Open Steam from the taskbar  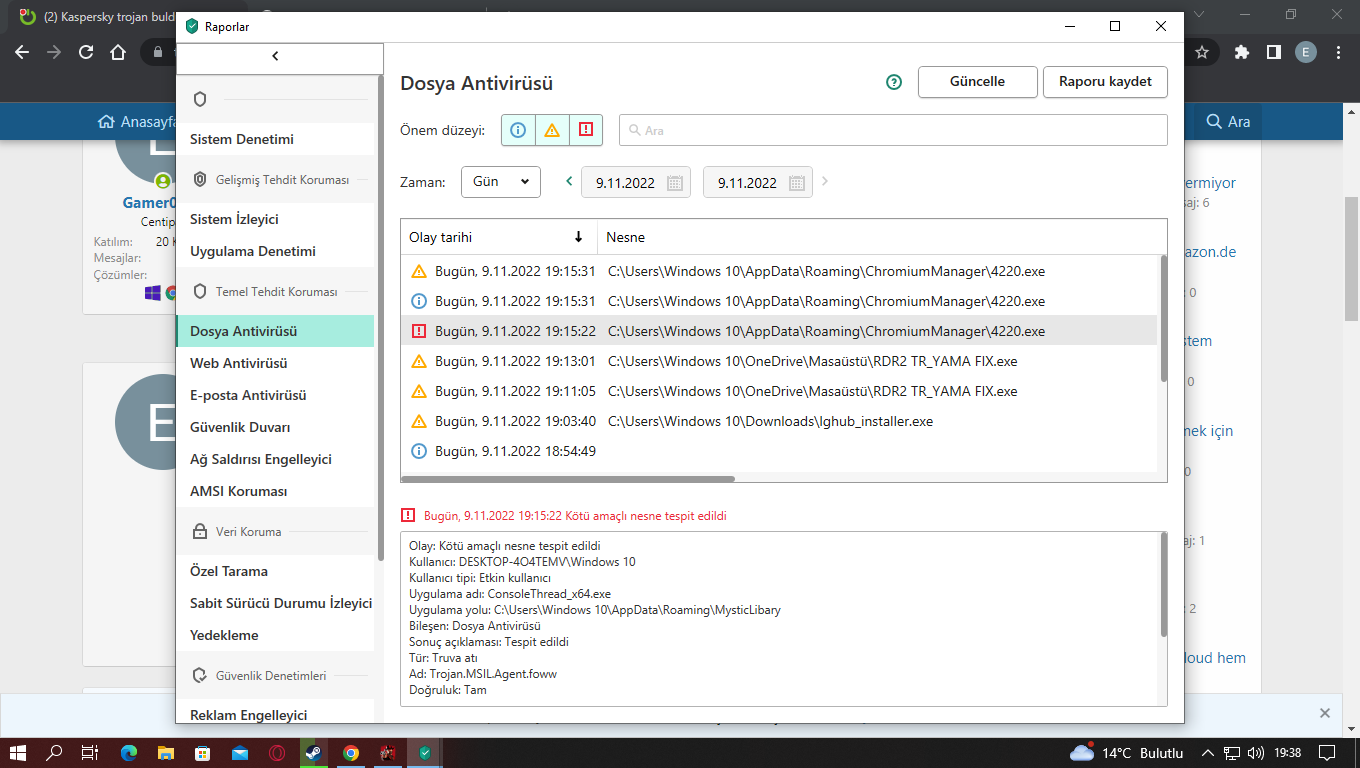pos(313,753)
